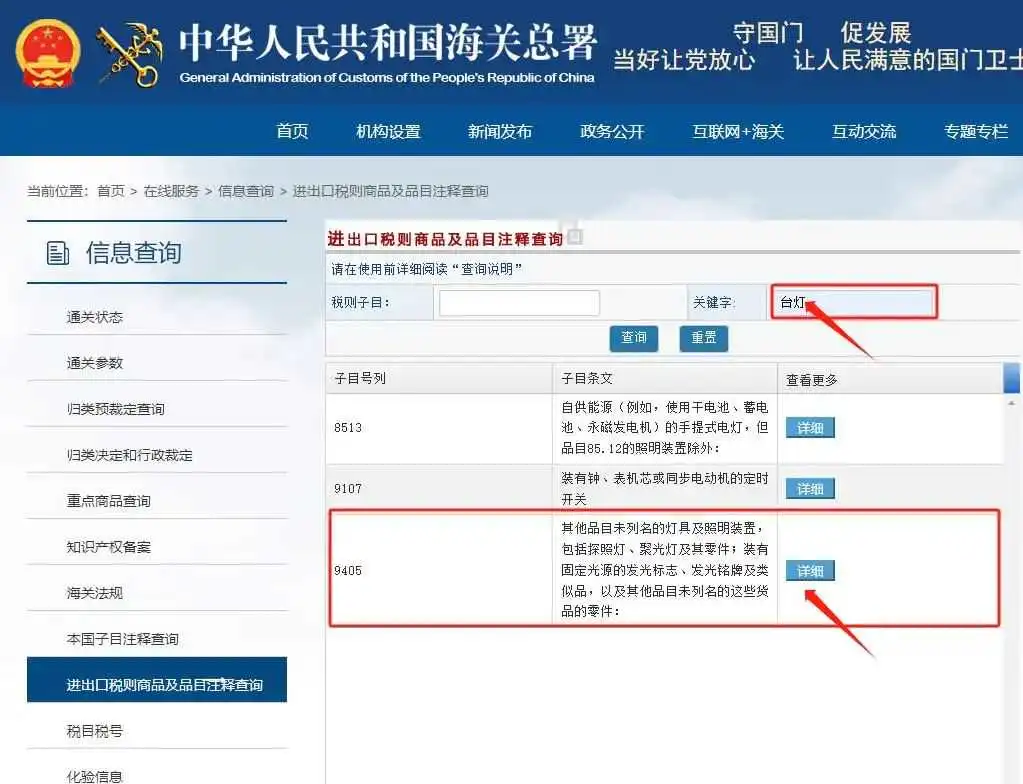The height and width of the screenshot is (784, 1023).
Task: Focus the 关键字 input containing 台灯
Action: (853, 301)
